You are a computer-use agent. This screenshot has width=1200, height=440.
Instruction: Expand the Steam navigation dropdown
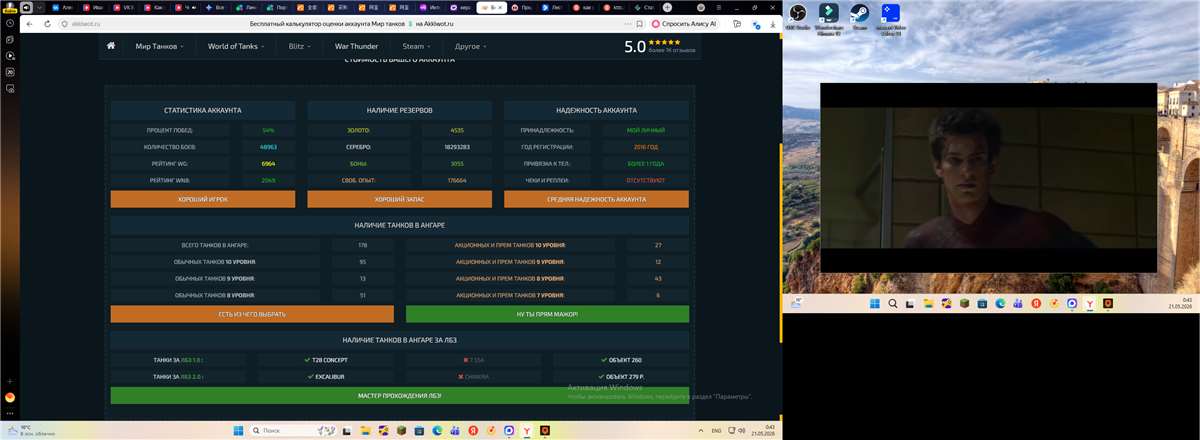tap(417, 46)
